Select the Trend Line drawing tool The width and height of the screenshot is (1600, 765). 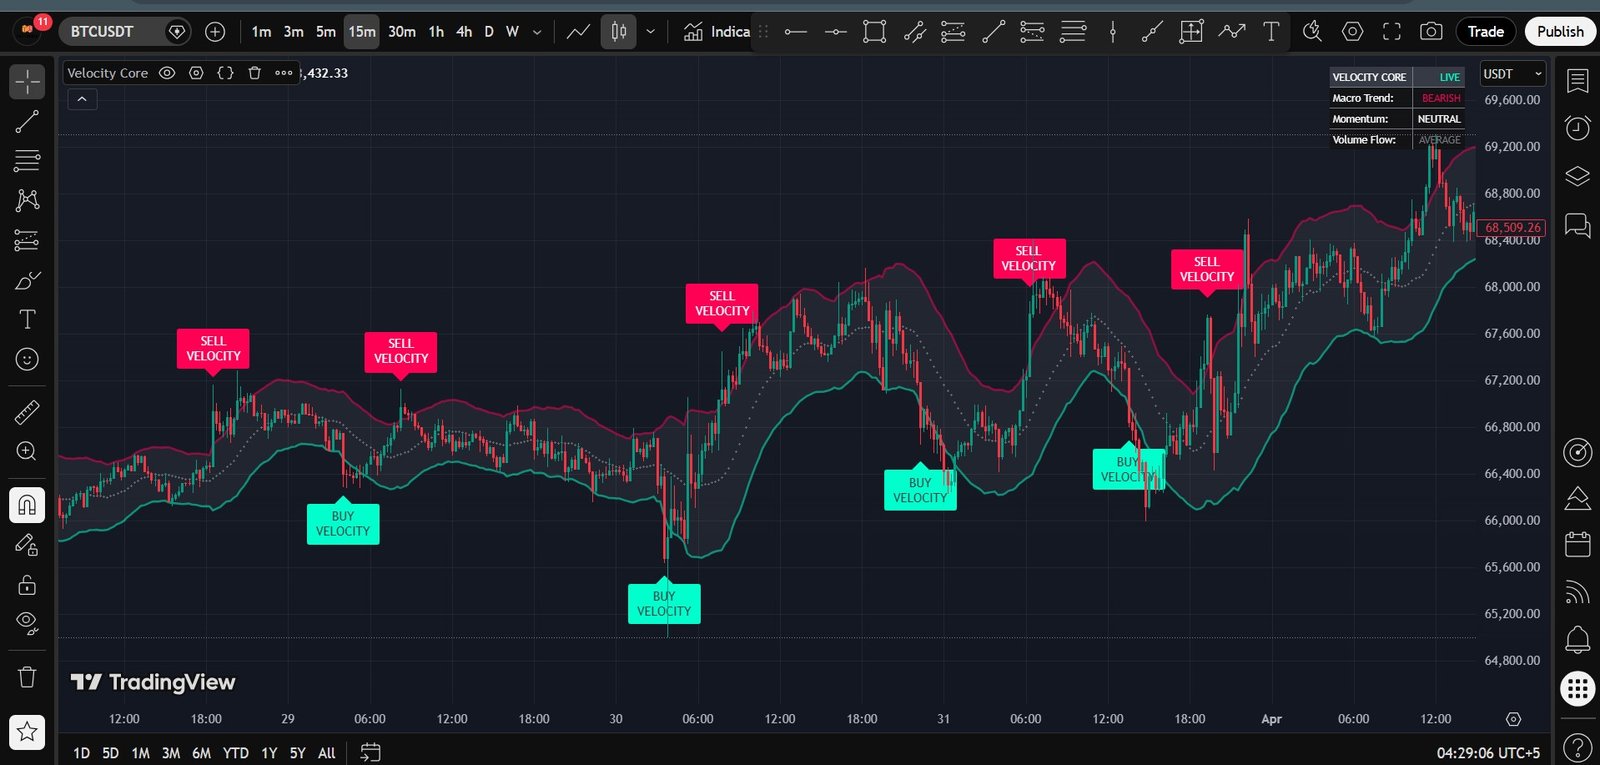(x=27, y=122)
